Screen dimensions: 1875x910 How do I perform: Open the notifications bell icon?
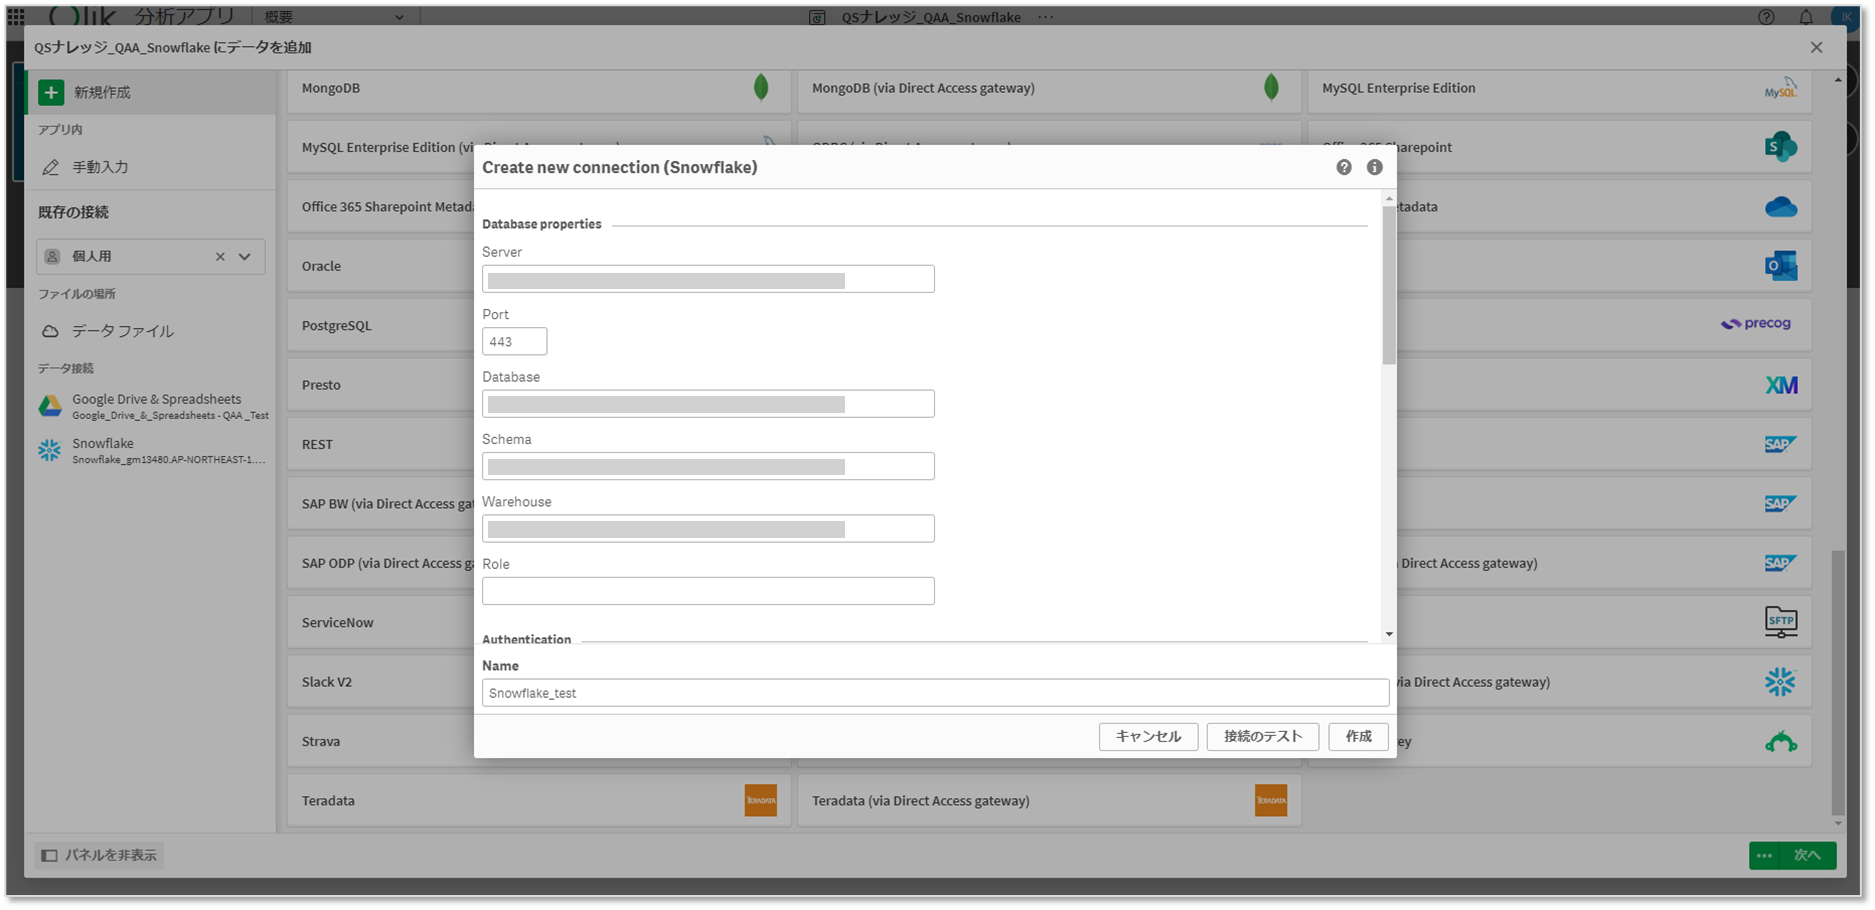tap(1806, 17)
